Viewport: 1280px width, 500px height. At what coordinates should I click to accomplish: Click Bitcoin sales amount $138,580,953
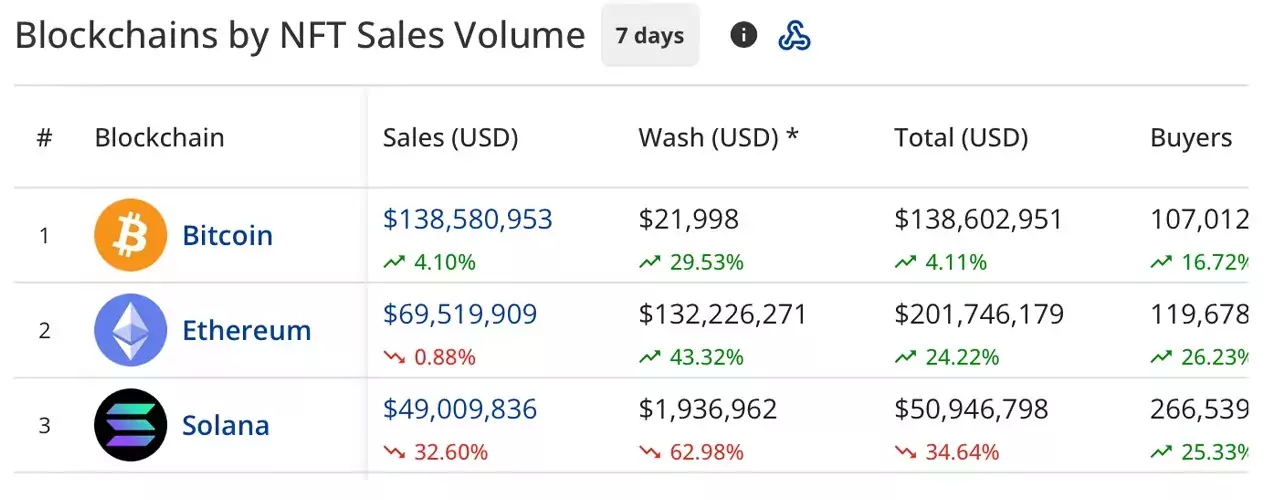tap(468, 219)
